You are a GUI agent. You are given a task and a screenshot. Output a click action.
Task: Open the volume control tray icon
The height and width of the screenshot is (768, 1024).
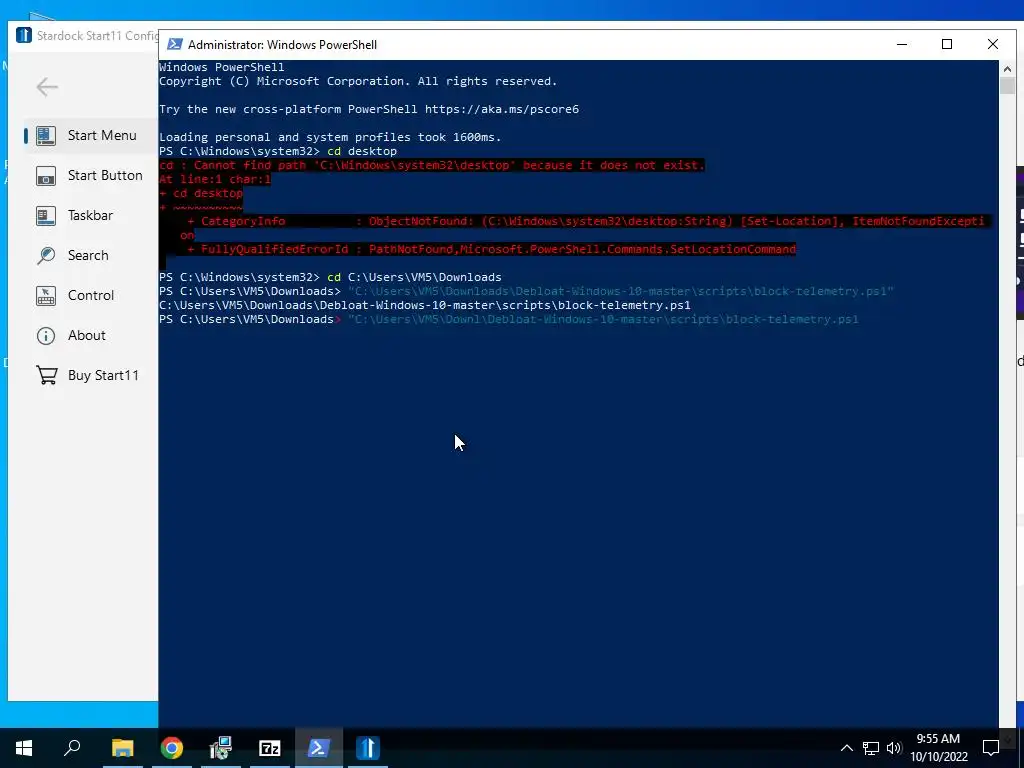pyautogui.click(x=894, y=748)
